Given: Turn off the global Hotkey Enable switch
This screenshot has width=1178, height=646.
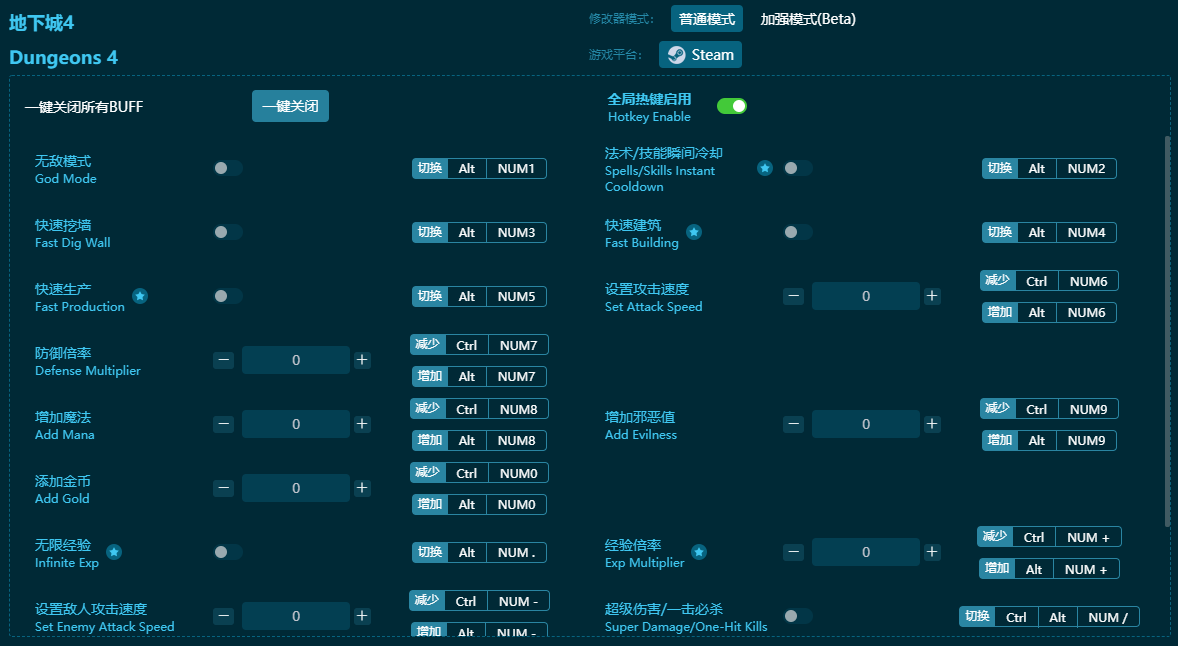Looking at the screenshot, I should 732,106.
